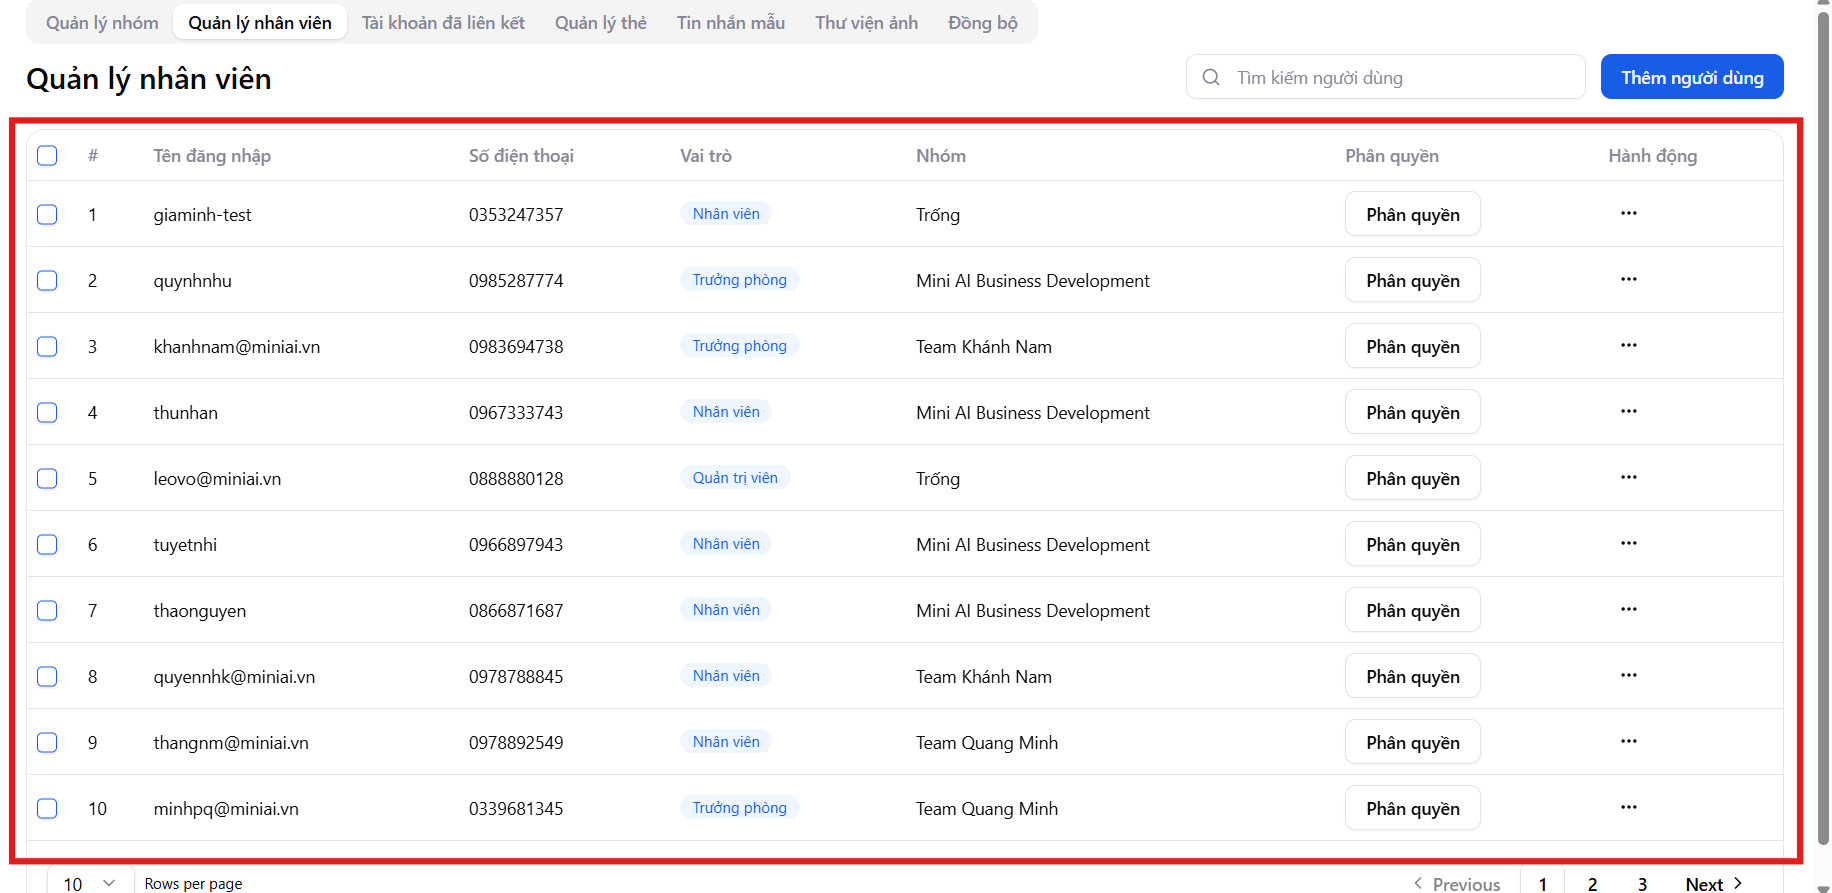The width and height of the screenshot is (1832, 893).
Task: Click Phân quyền button for quyennhk@miniai.vn
Action: [x=1412, y=677]
